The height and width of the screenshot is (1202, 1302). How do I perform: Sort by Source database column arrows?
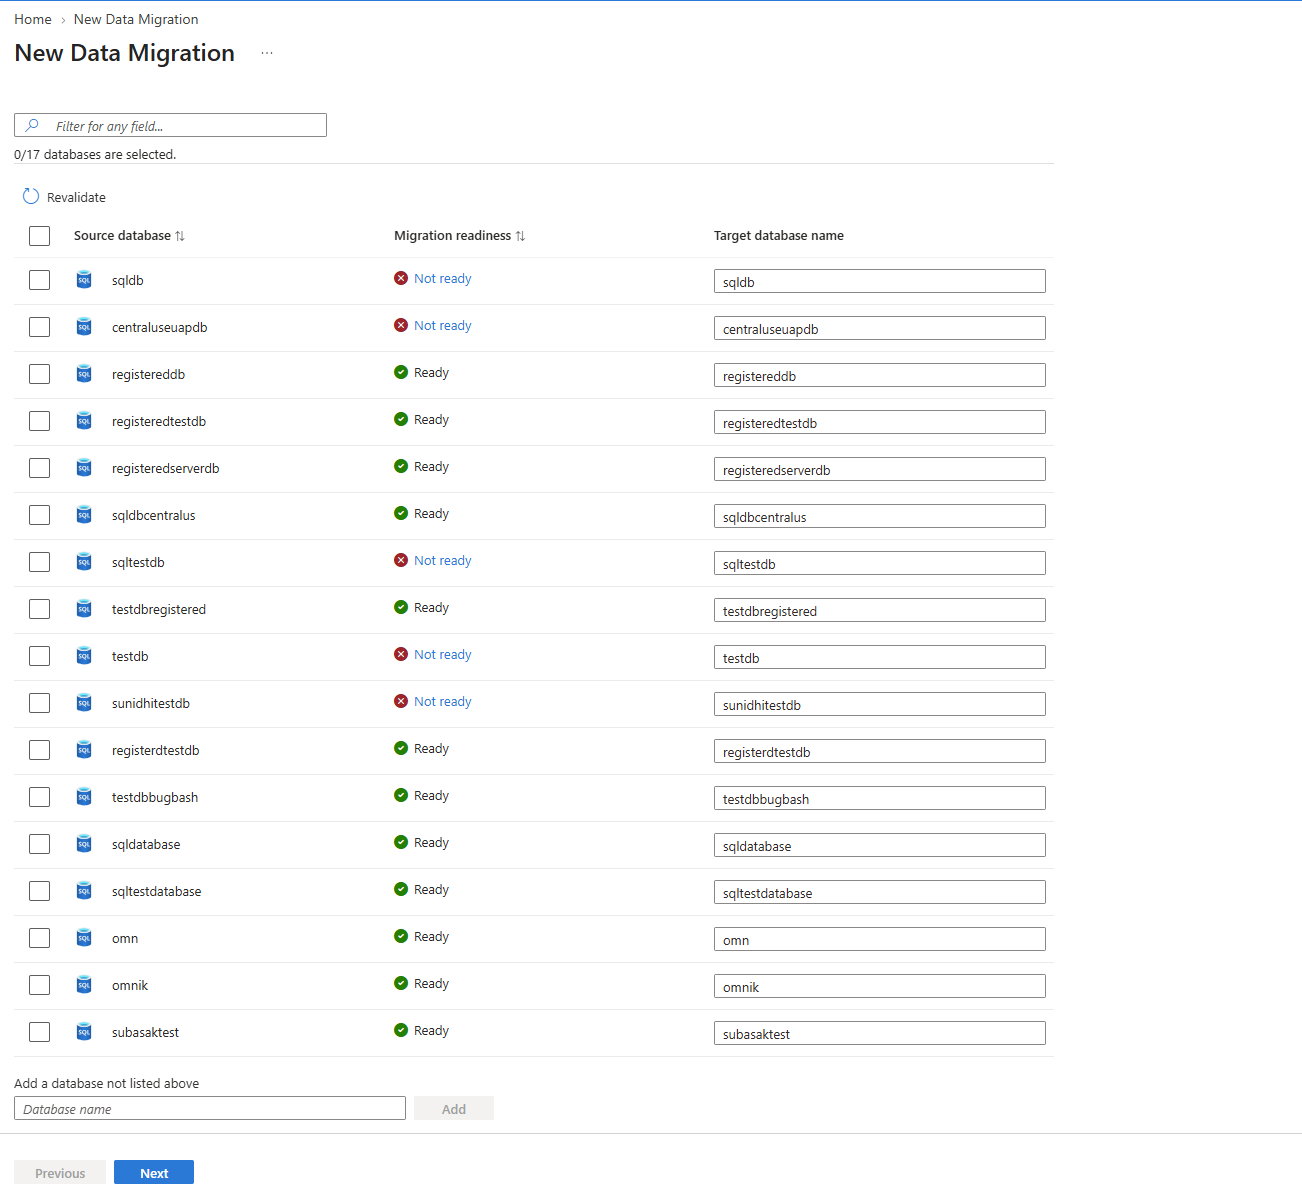[180, 236]
